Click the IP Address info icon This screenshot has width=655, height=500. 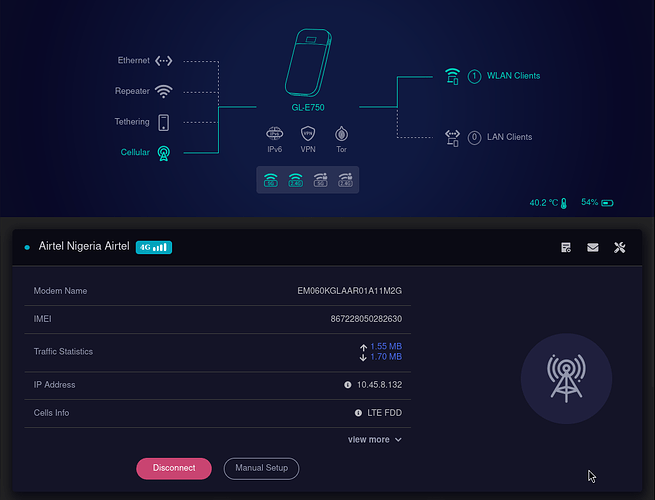348,385
